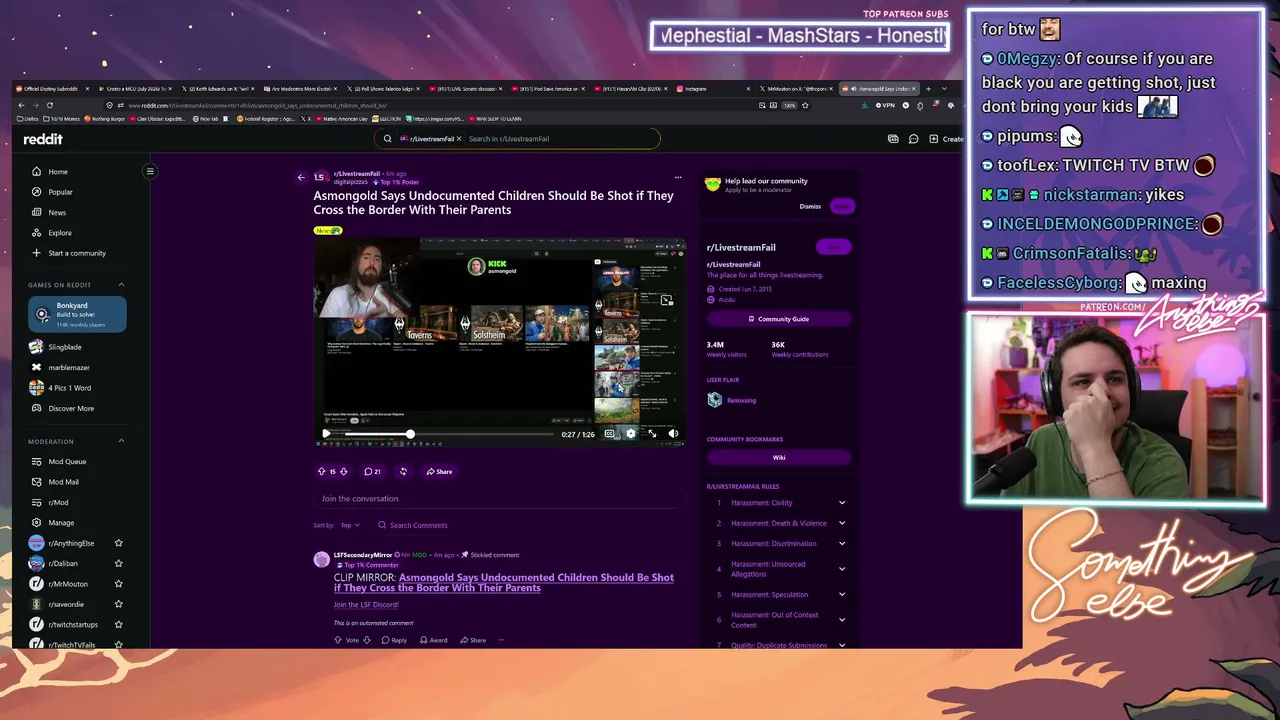Click the repost/crosspost icon under the post
The image size is (1280, 720).
pyautogui.click(x=403, y=471)
